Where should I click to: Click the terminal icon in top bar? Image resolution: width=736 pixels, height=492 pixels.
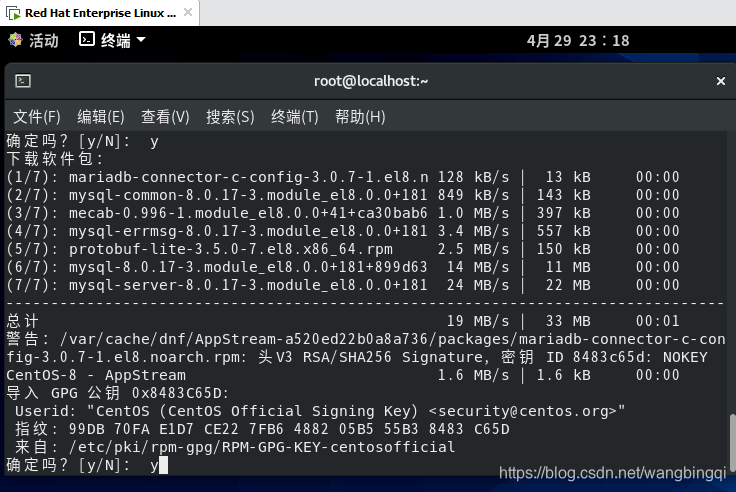[87, 39]
